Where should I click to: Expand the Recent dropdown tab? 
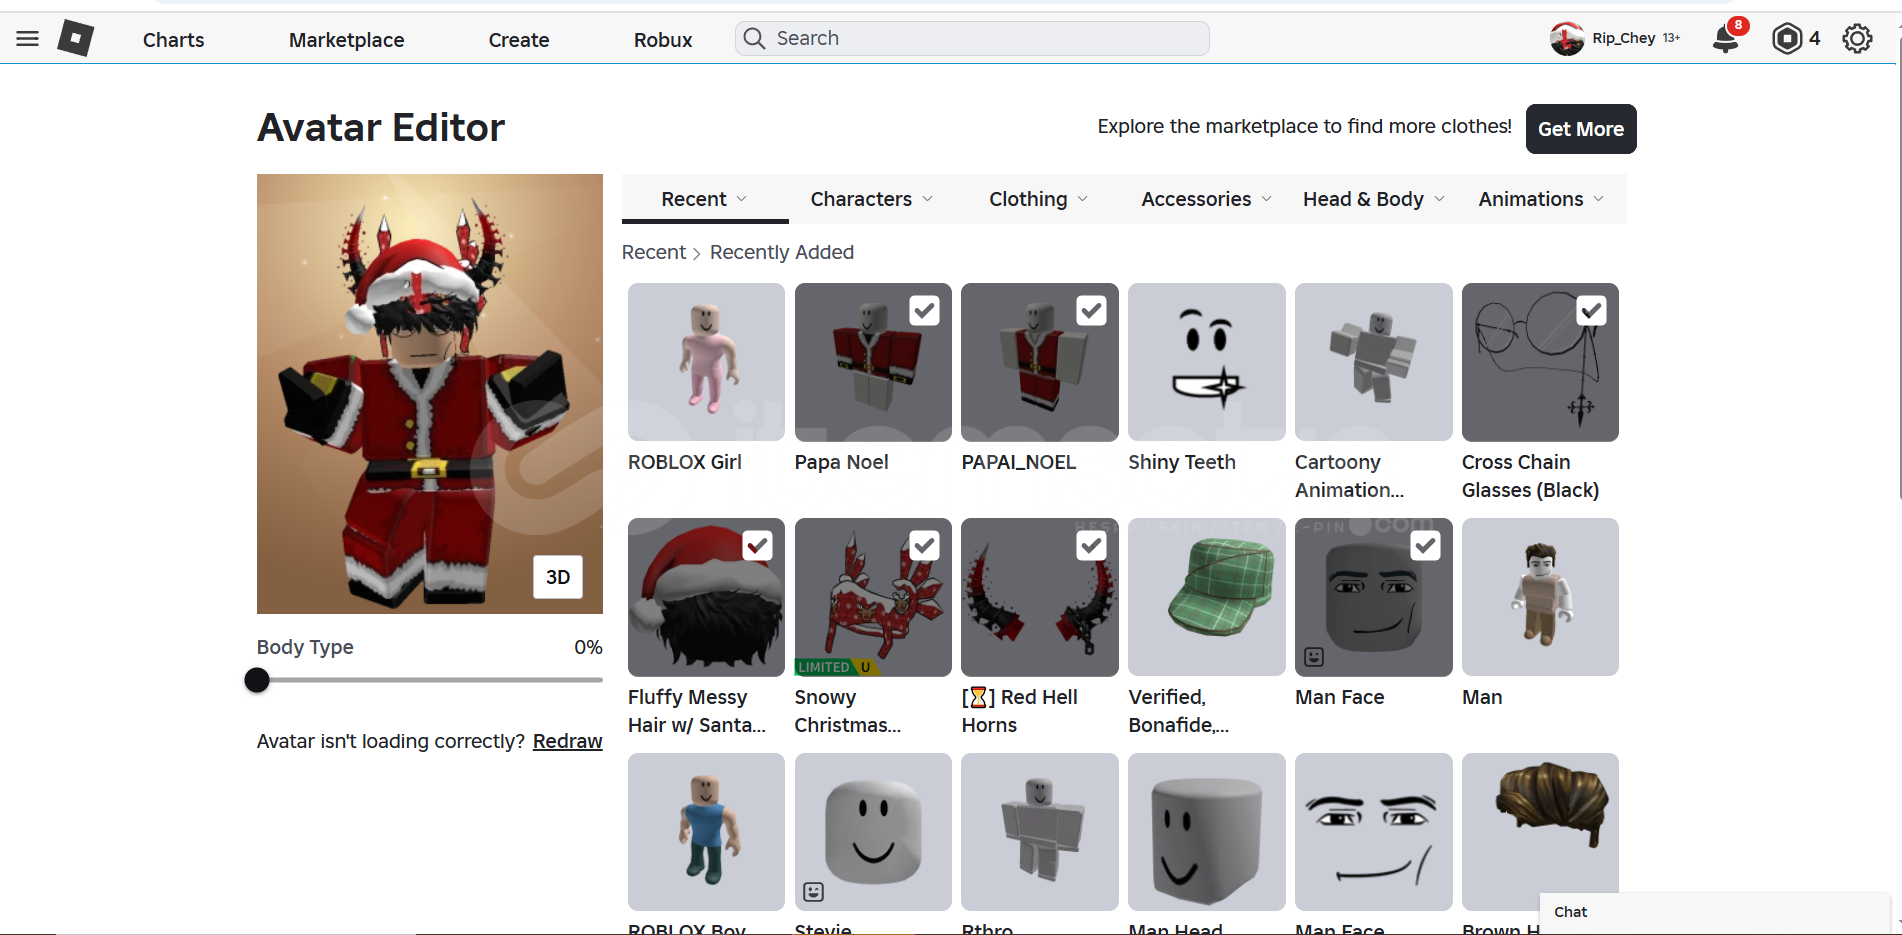pos(705,199)
